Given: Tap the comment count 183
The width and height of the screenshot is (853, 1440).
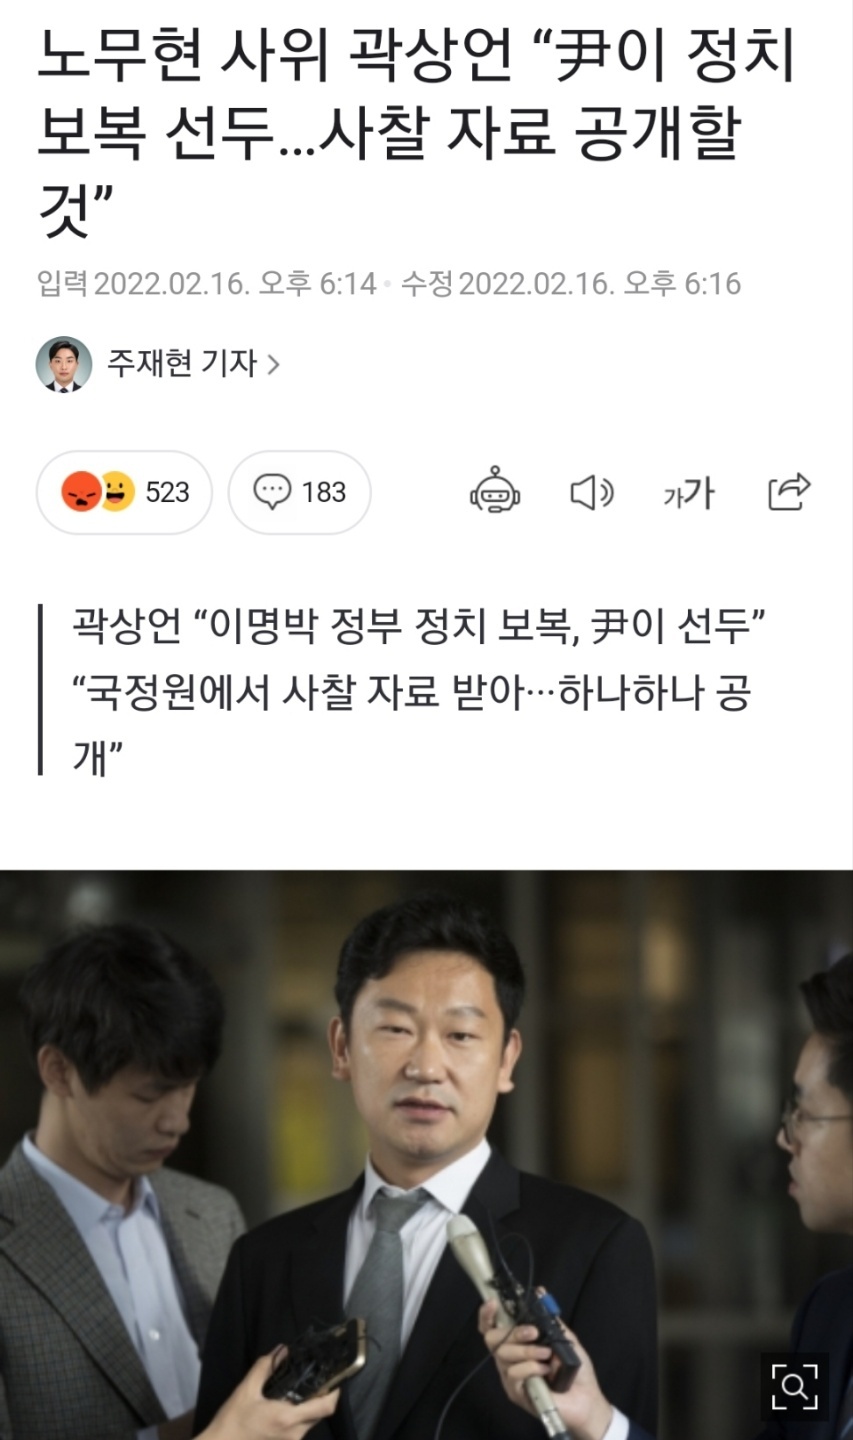Looking at the screenshot, I should tap(324, 492).
